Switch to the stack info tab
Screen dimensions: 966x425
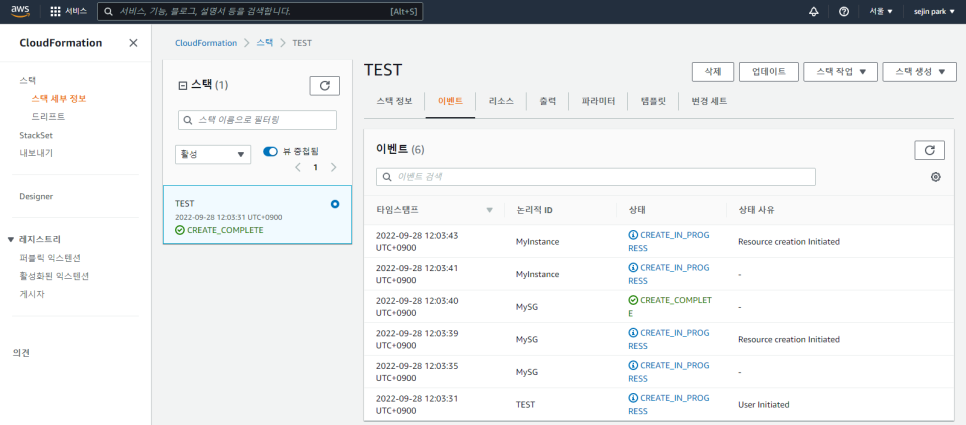tap(394, 101)
